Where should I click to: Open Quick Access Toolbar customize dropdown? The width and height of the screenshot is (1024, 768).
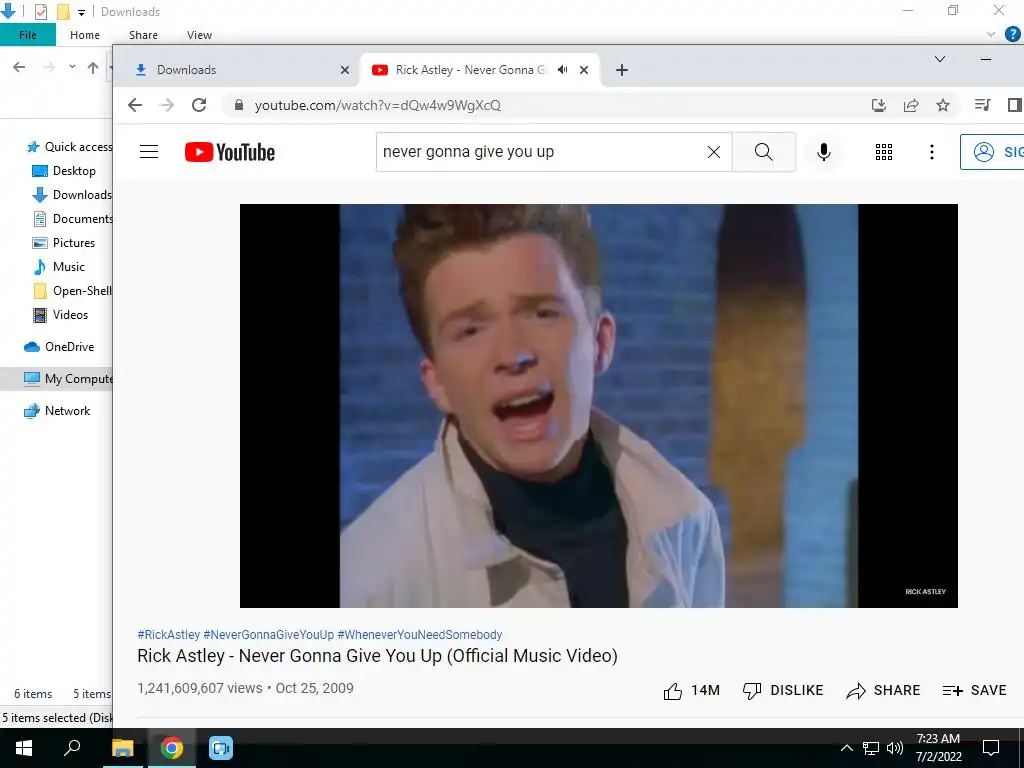81,12
